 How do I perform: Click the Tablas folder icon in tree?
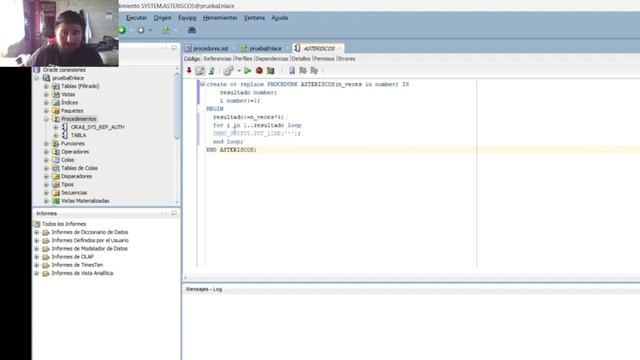[56, 87]
